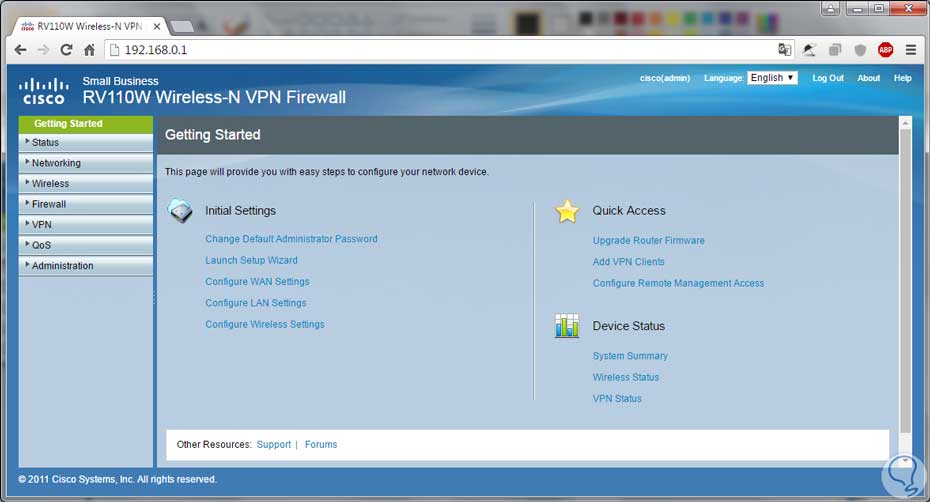Expand the Status menu
This screenshot has width=930, height=502.
pyautogui.click(x=85, y=142)
